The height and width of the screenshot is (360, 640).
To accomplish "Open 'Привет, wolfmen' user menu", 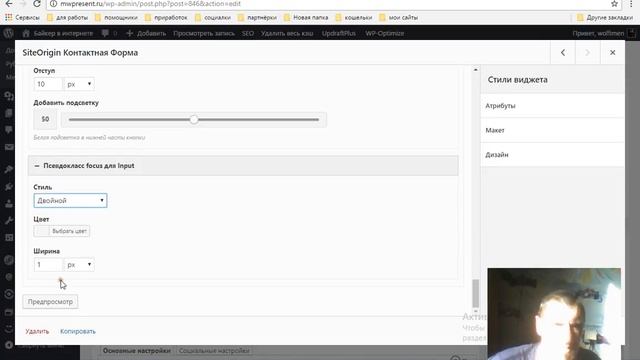I will tap(604, 33).
